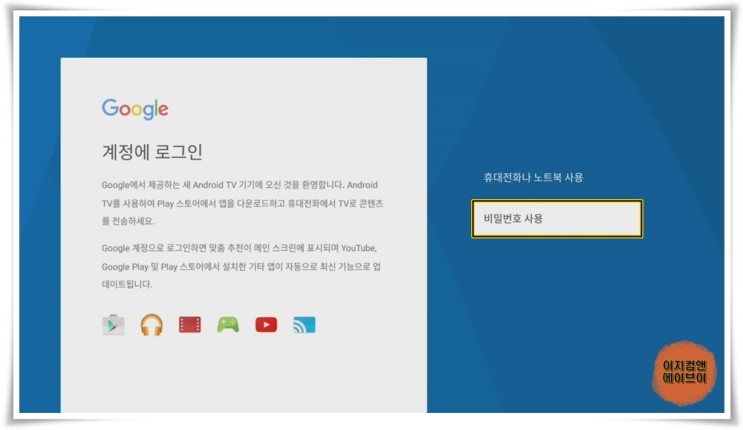Click the Play Games controller icon
The width and height of the screenshot is (743, 430).
[228, 325]
